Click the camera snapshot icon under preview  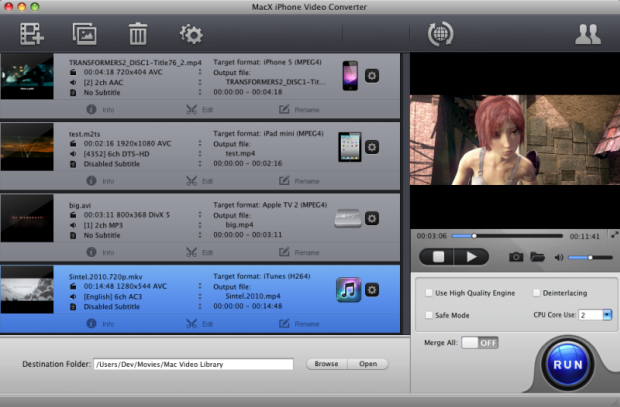(516, 257)
